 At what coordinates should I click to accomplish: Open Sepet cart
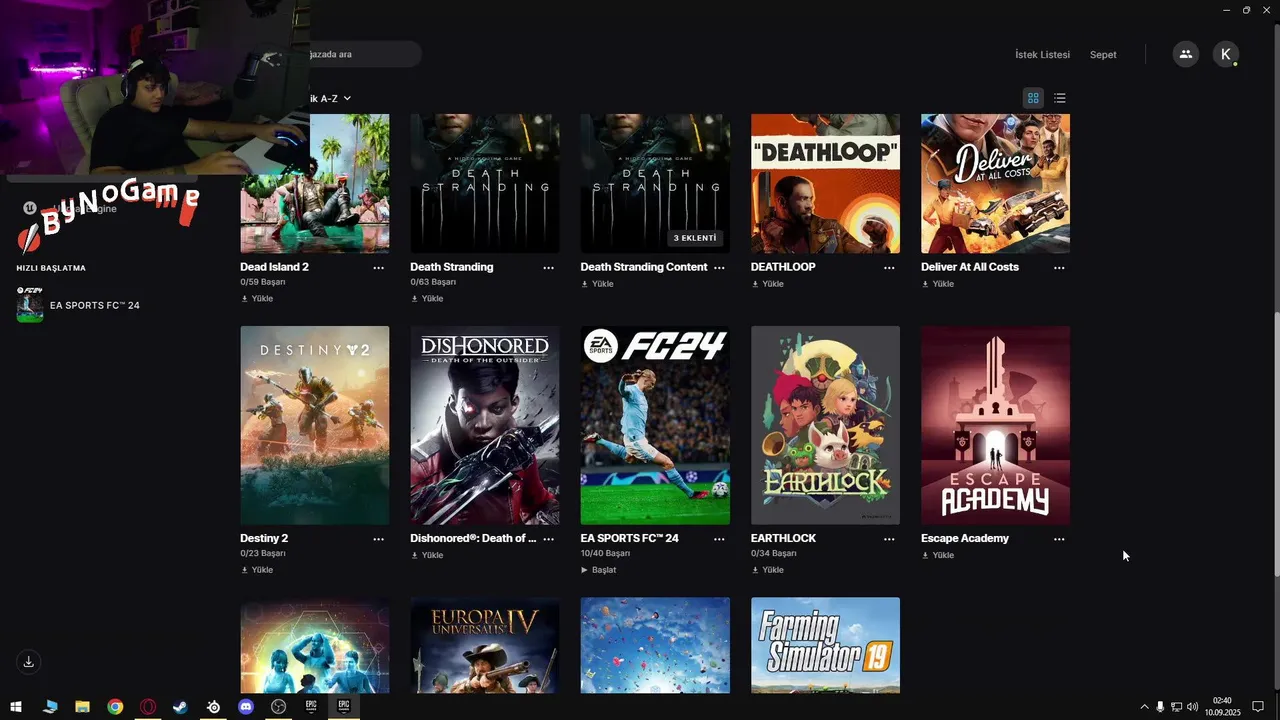1103,55
